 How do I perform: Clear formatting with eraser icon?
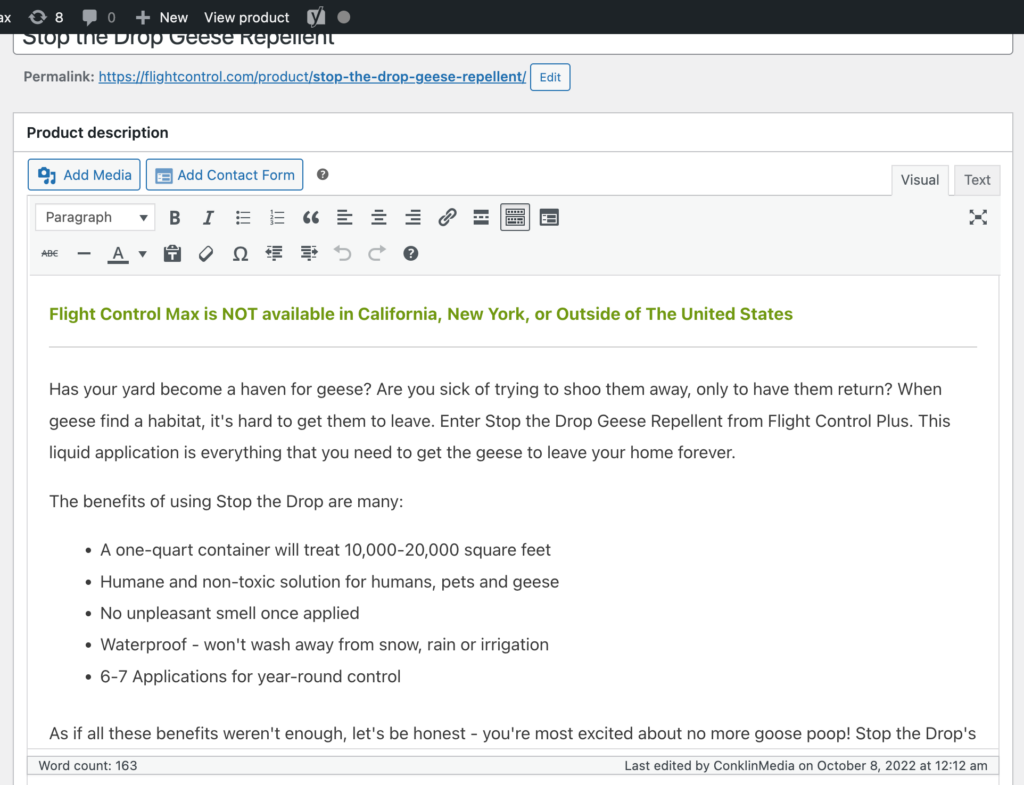[206, 253]
